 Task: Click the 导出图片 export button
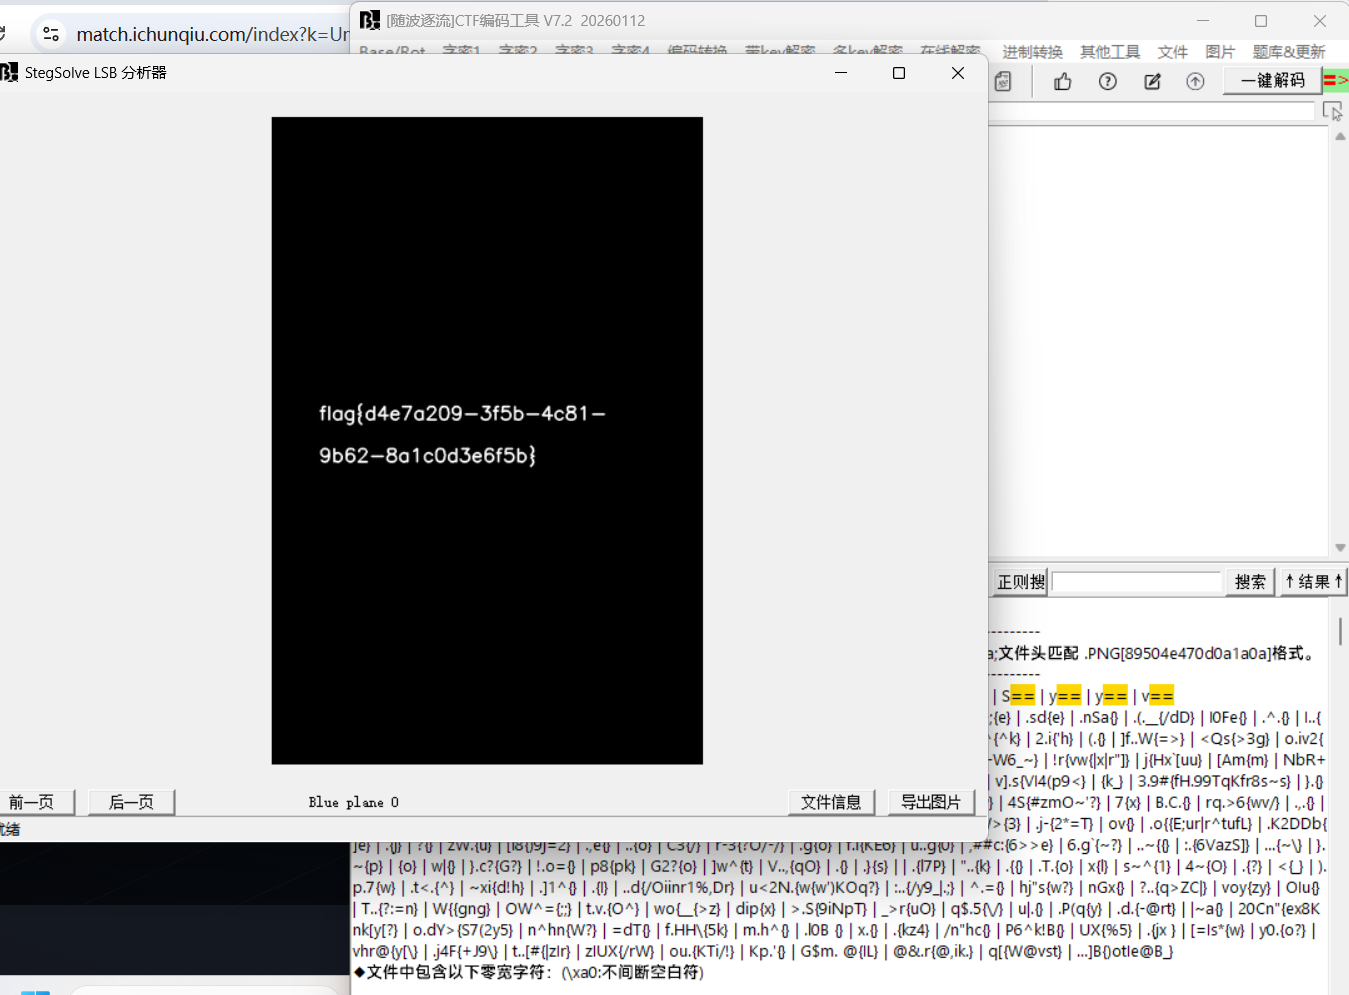(930, 802)
